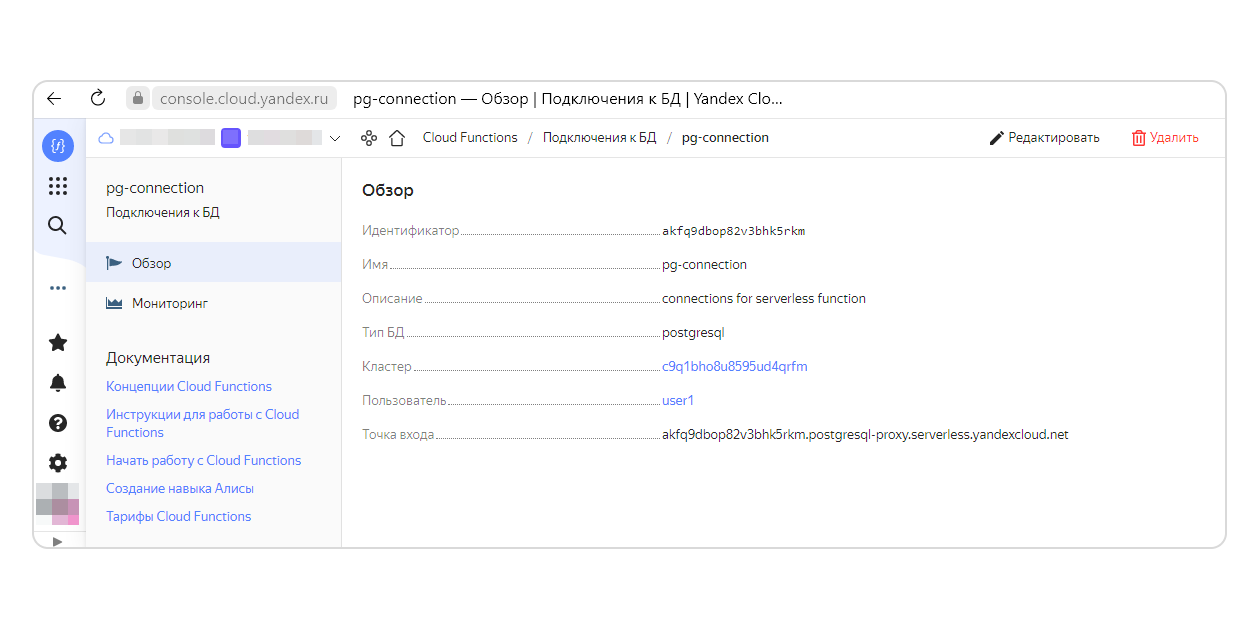
Task: Click the cloud icon in header
Action: click(x=106, y=138)
